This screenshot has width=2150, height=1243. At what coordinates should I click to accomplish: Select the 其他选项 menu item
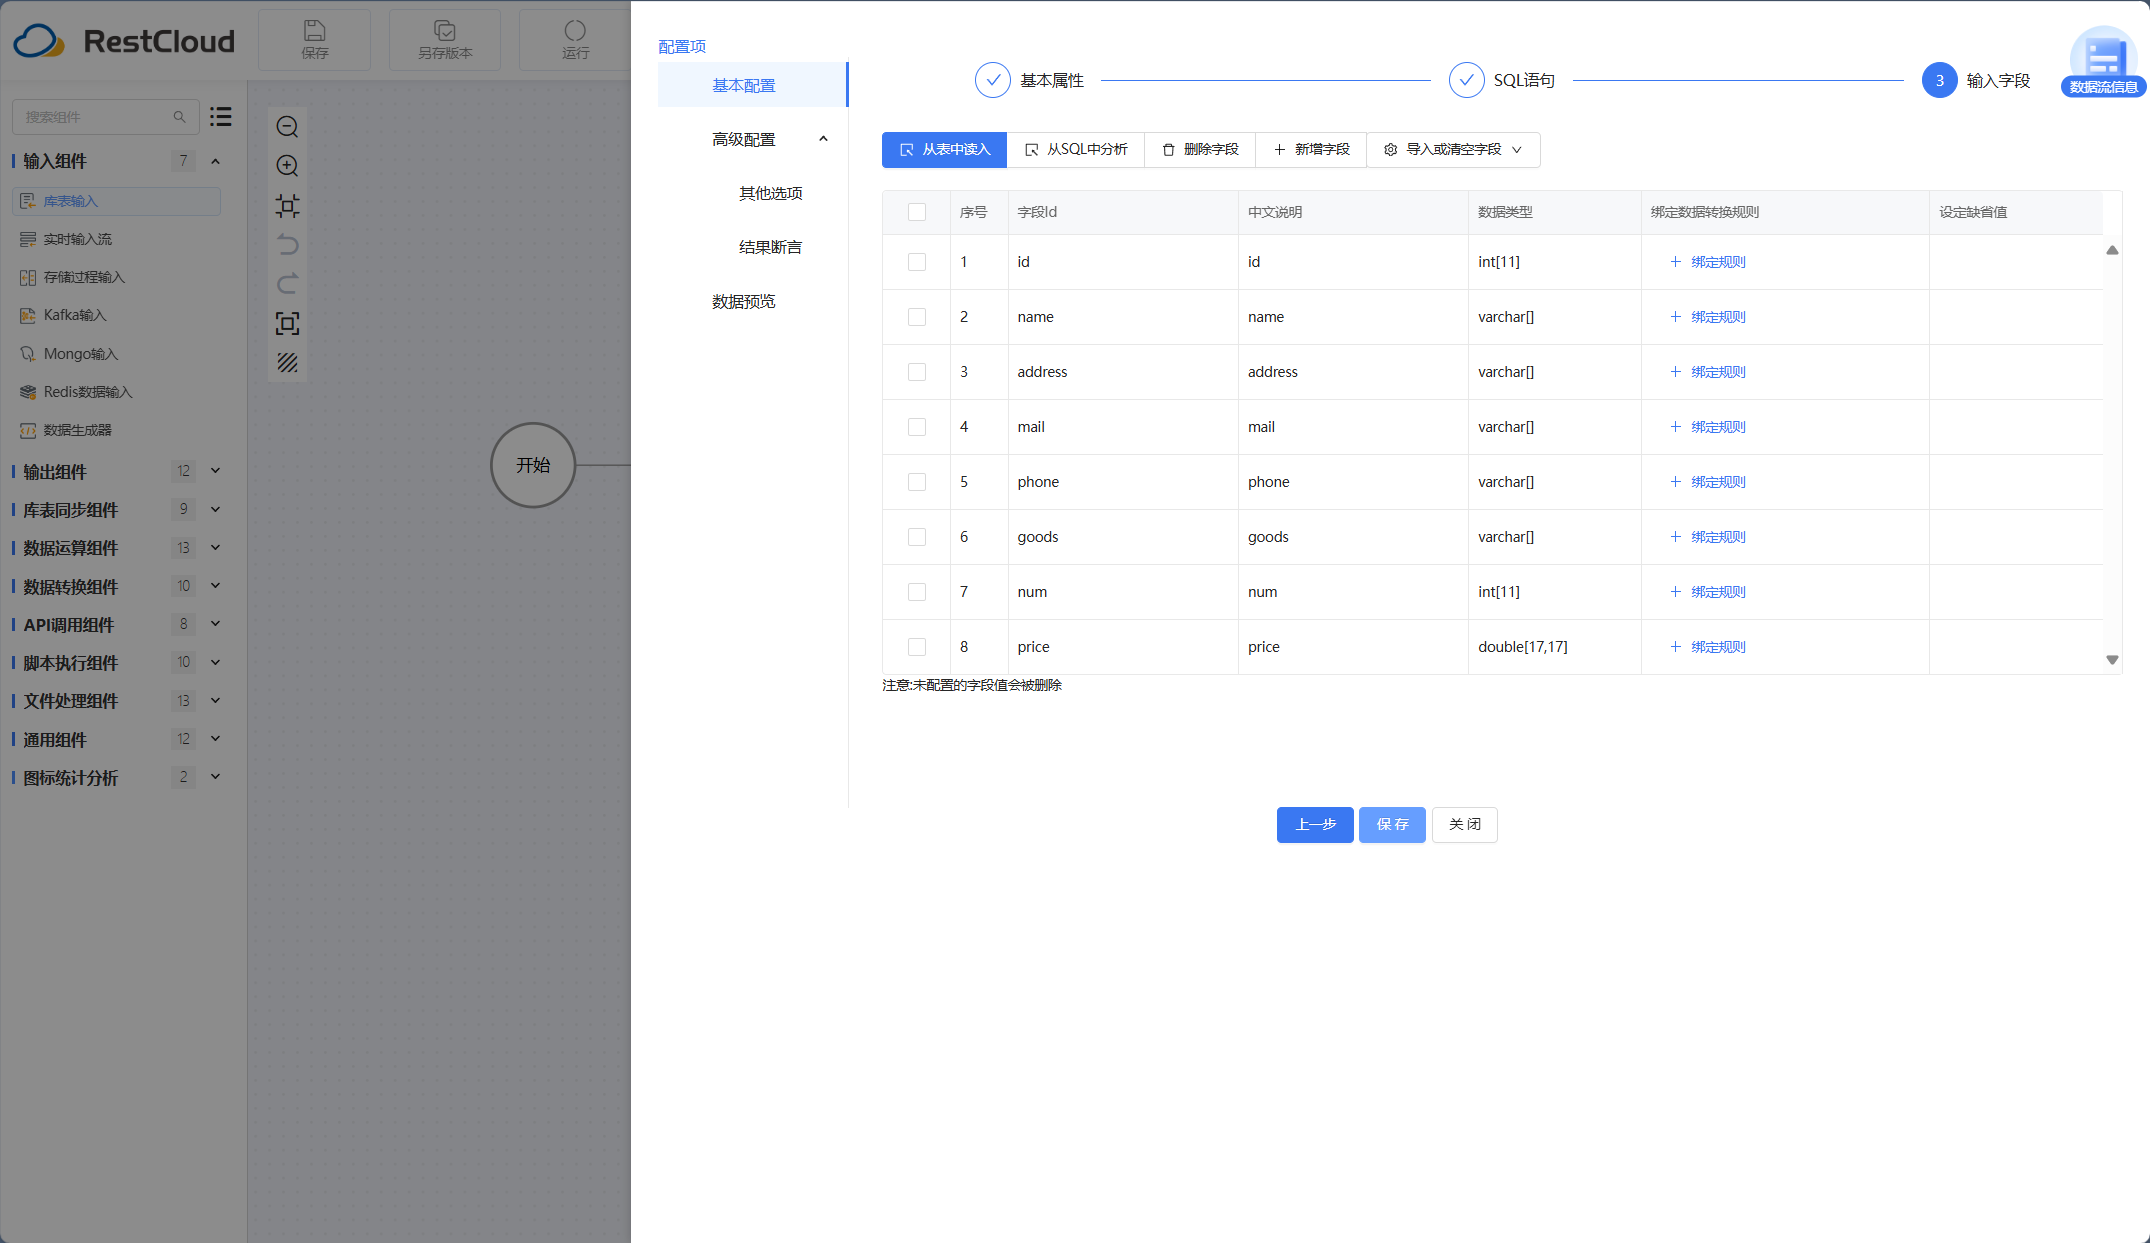click(770, 193)
